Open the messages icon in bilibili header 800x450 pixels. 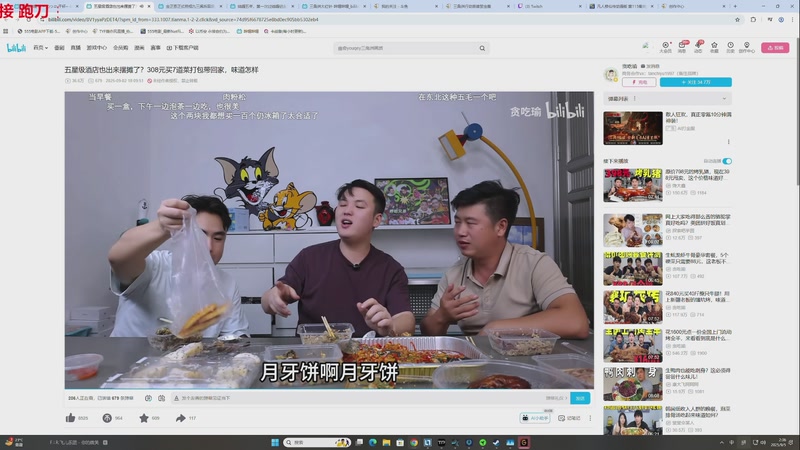pyautogui.click(x=682, y=47)
